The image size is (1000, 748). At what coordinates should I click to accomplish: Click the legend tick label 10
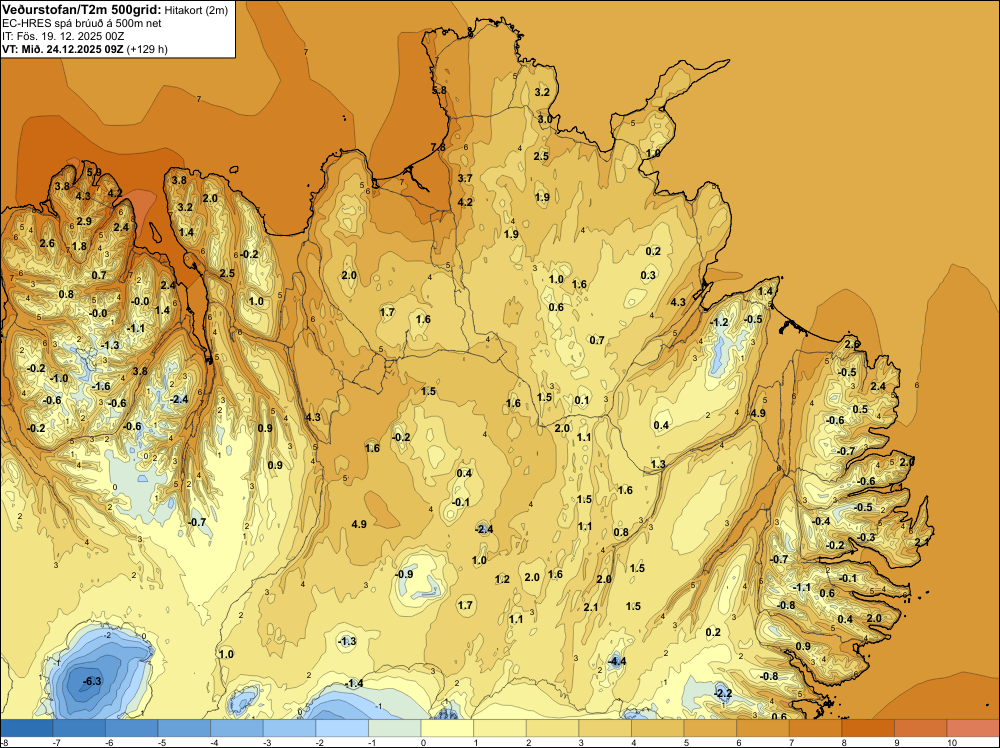952,743
